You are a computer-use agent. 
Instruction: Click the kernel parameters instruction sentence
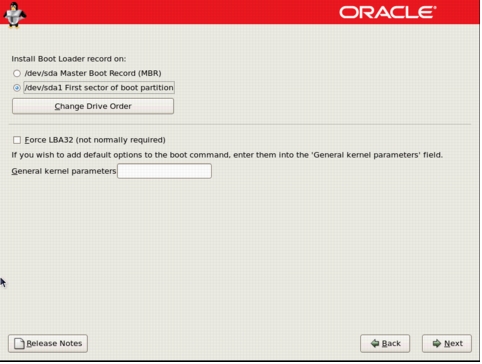click(227, 155)
